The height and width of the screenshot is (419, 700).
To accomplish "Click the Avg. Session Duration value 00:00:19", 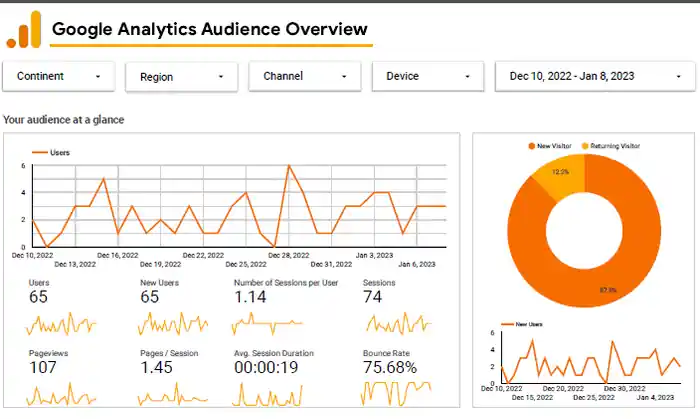I will click(267, 367).
